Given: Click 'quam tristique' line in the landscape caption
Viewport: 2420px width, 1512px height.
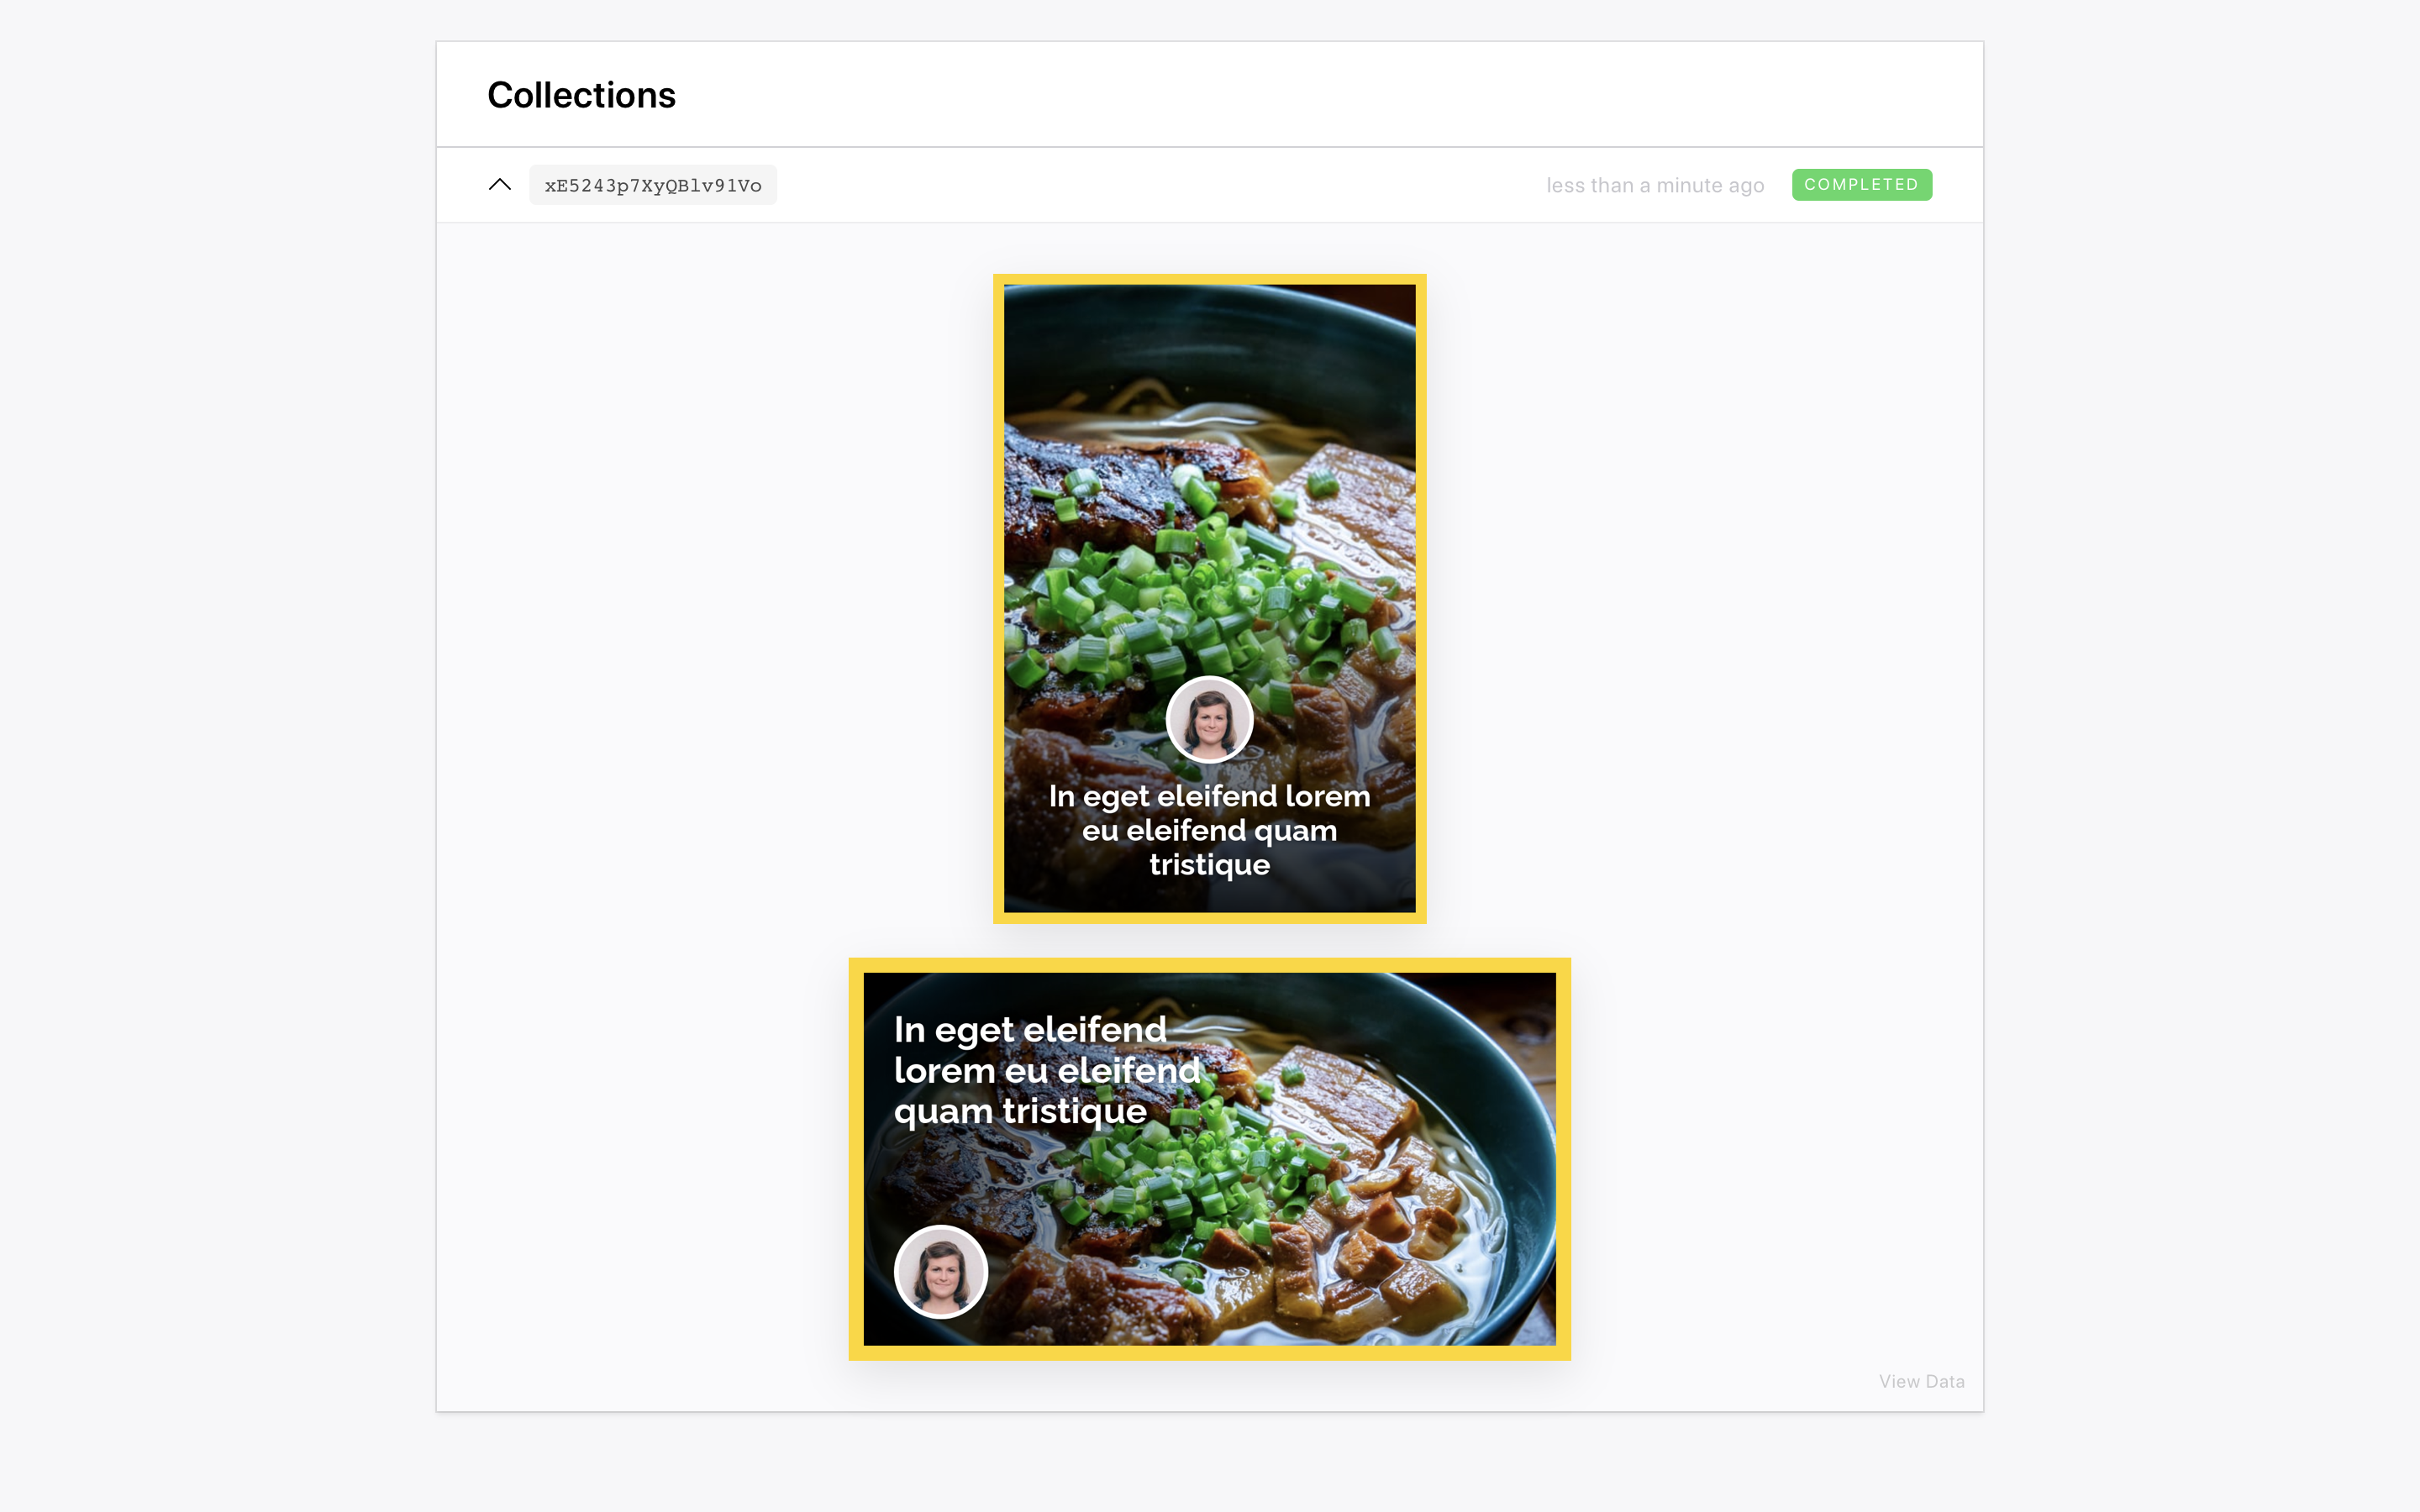Looking at the screenshot, I should pos(1020,1112).
